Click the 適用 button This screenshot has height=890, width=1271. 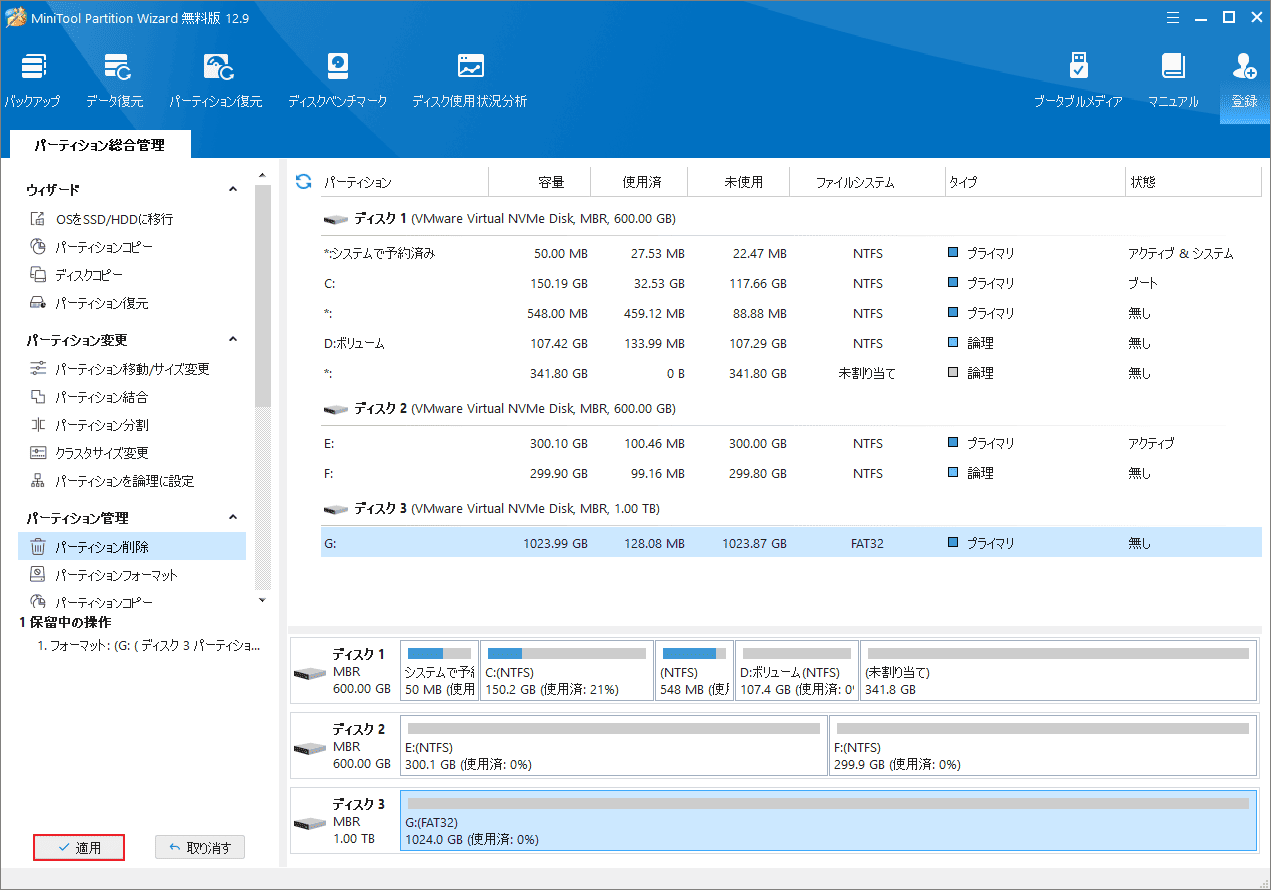coord(79,848)
